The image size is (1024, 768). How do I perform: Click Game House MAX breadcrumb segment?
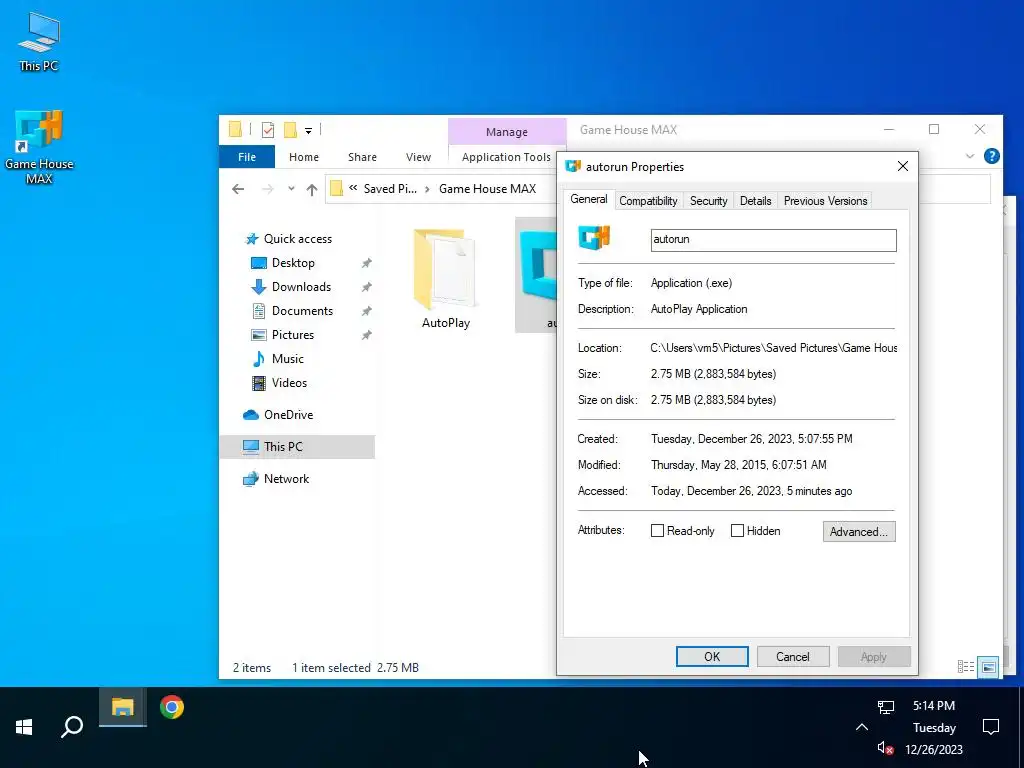pos(487,189)
